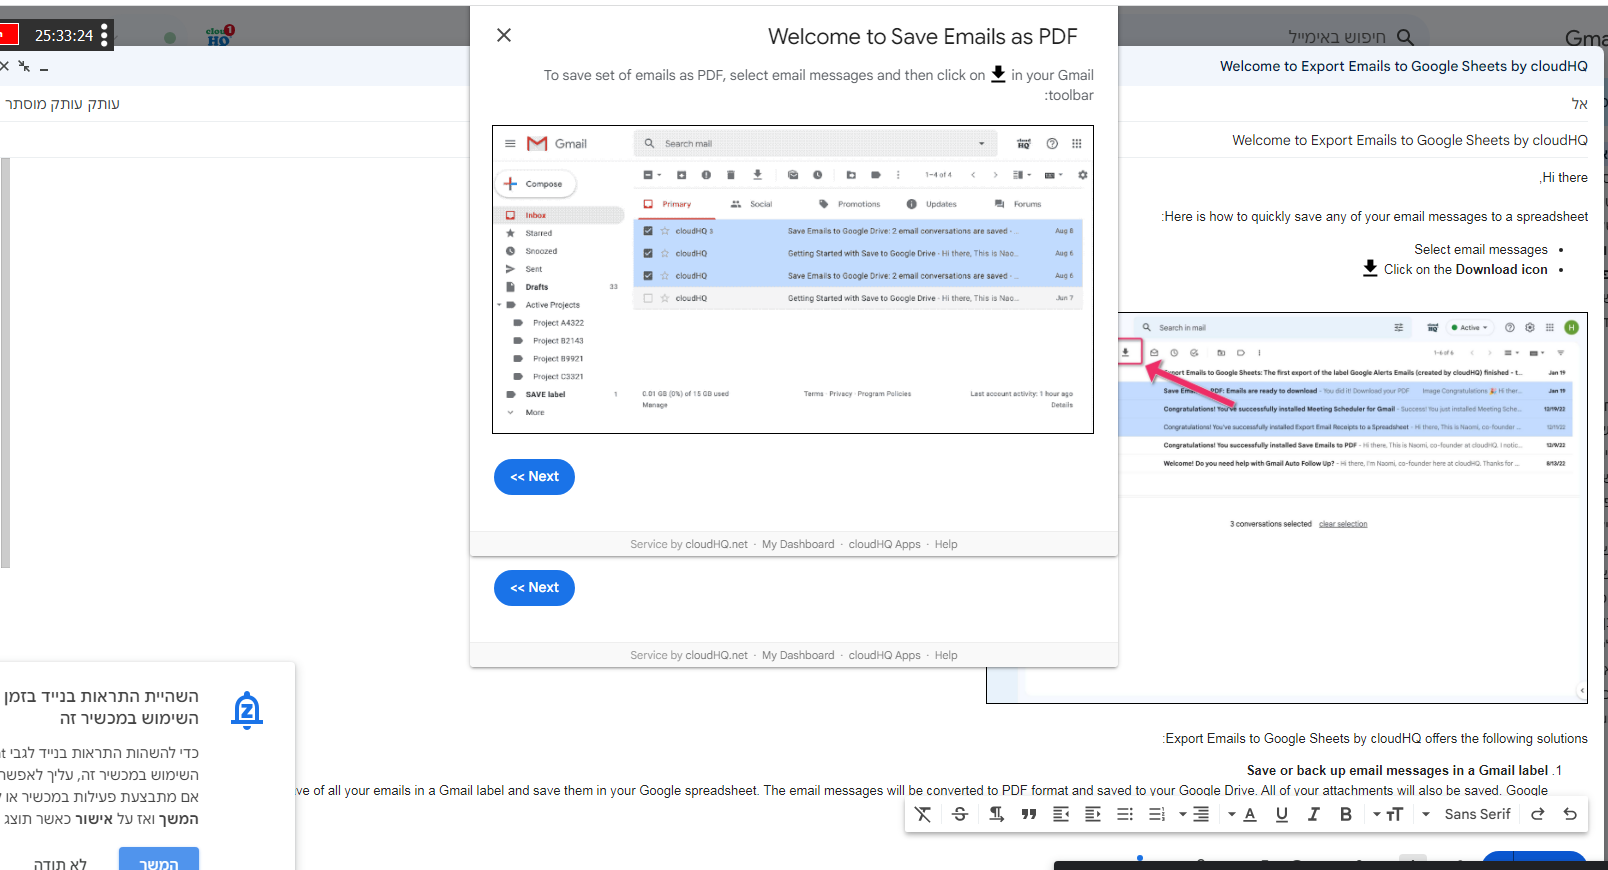Undo the last action in the compose toolbar

[x=1570, y=814]
